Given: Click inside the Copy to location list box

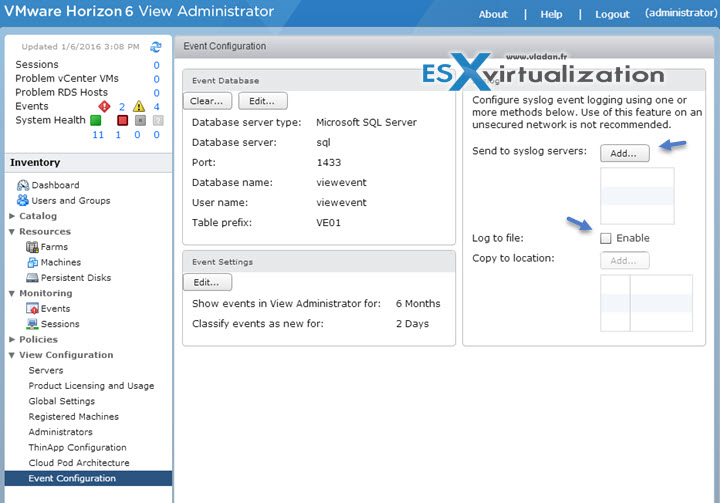Looking at the screenshot, I should 646,303.
